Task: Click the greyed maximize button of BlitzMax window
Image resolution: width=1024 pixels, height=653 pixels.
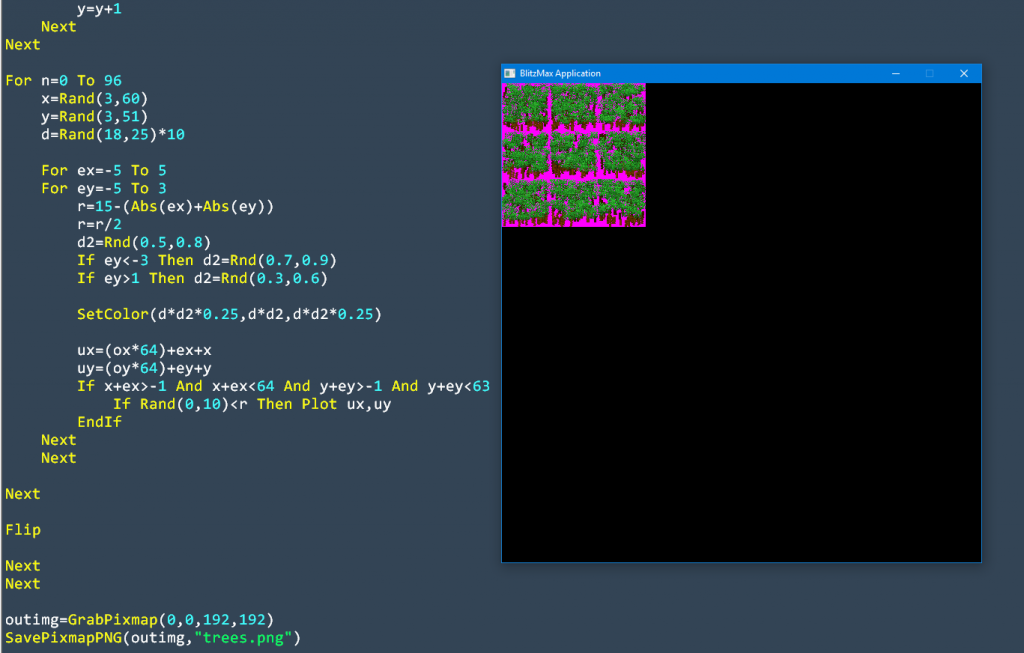Action: [930, 73]
